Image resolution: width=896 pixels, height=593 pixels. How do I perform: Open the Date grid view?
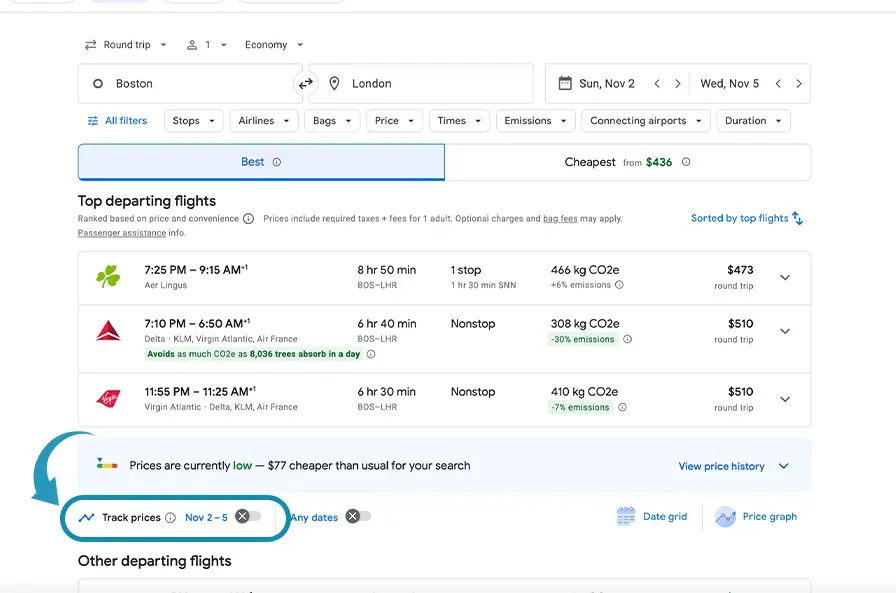click(x=652, y=517)
